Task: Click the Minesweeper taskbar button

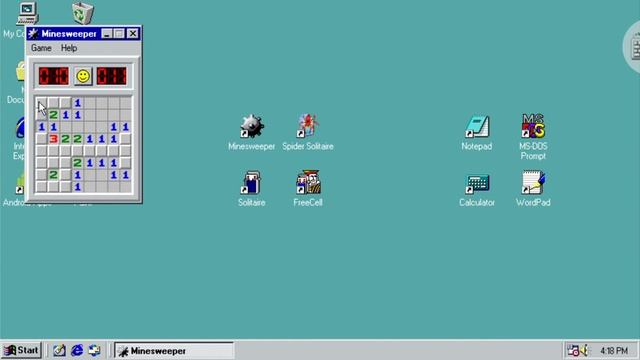Action: (174, 351)
